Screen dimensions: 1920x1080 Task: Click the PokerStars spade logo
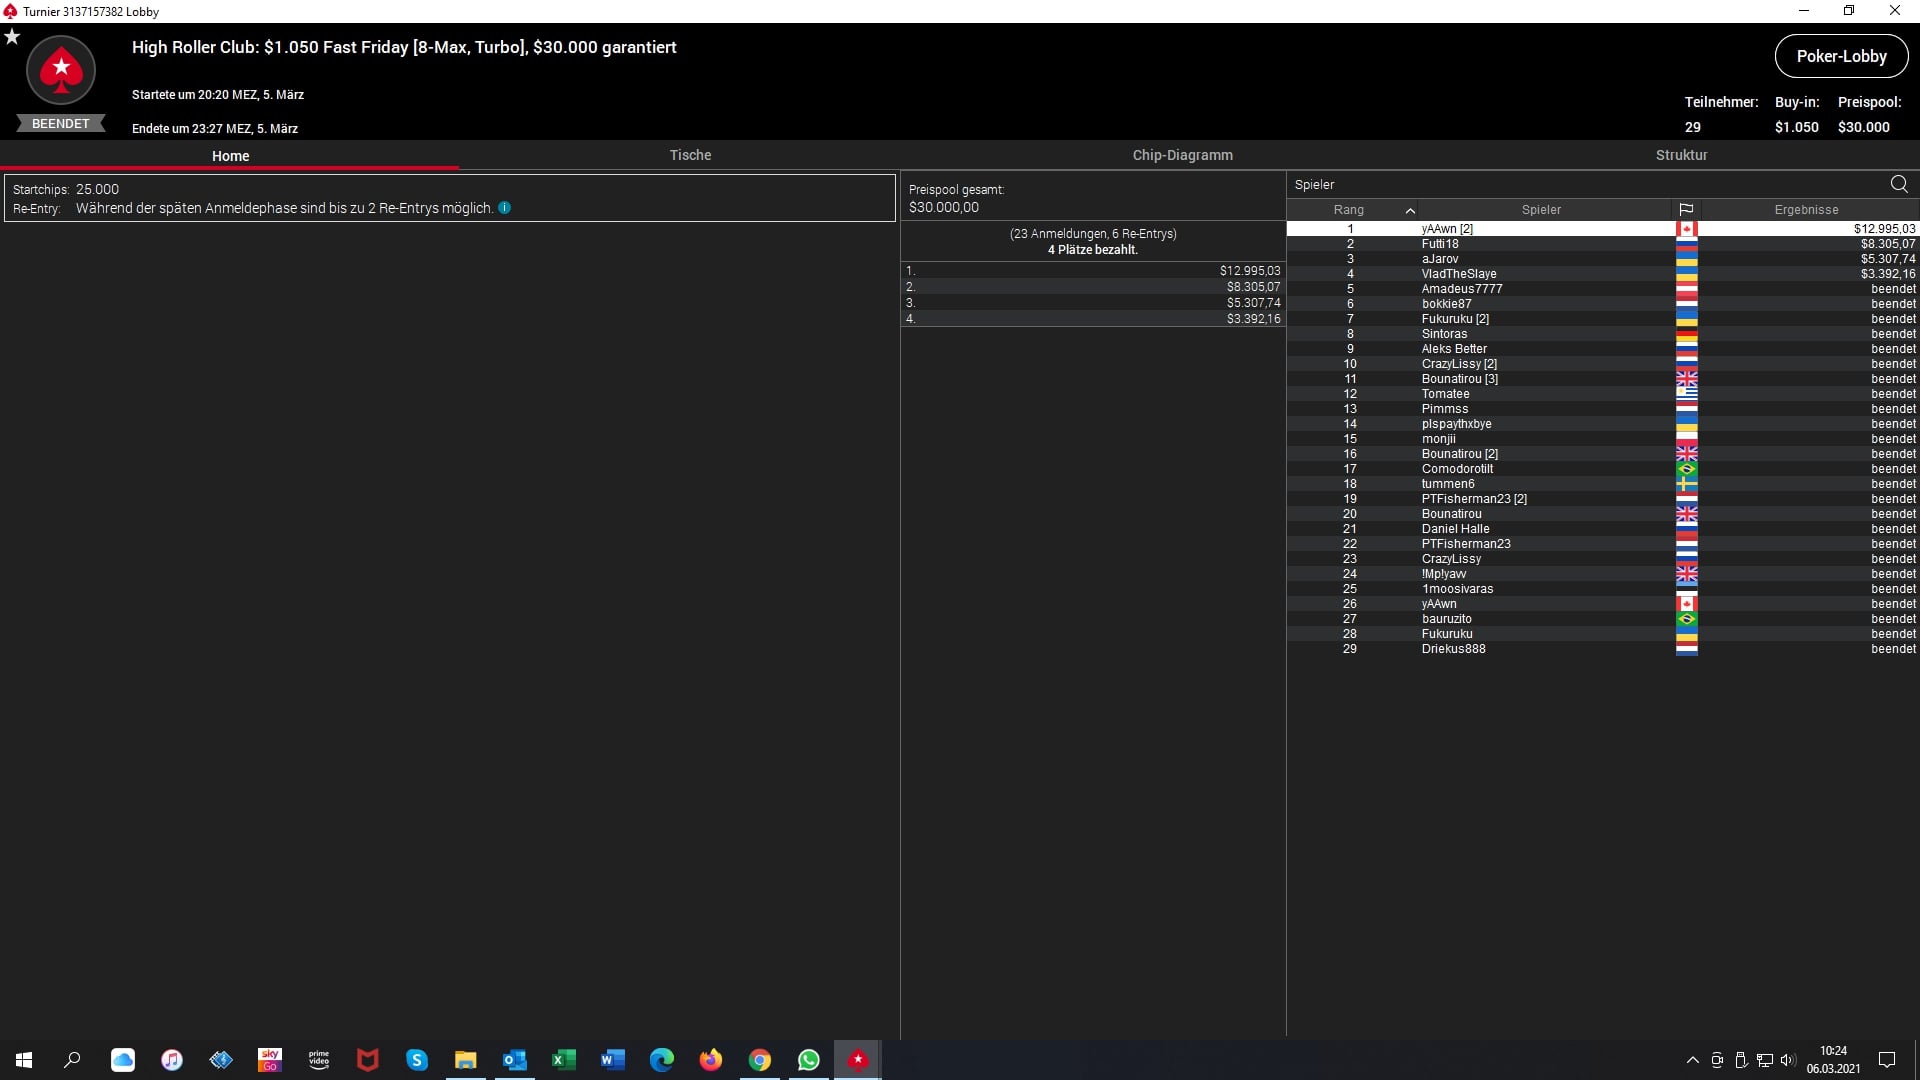point(61,70)
